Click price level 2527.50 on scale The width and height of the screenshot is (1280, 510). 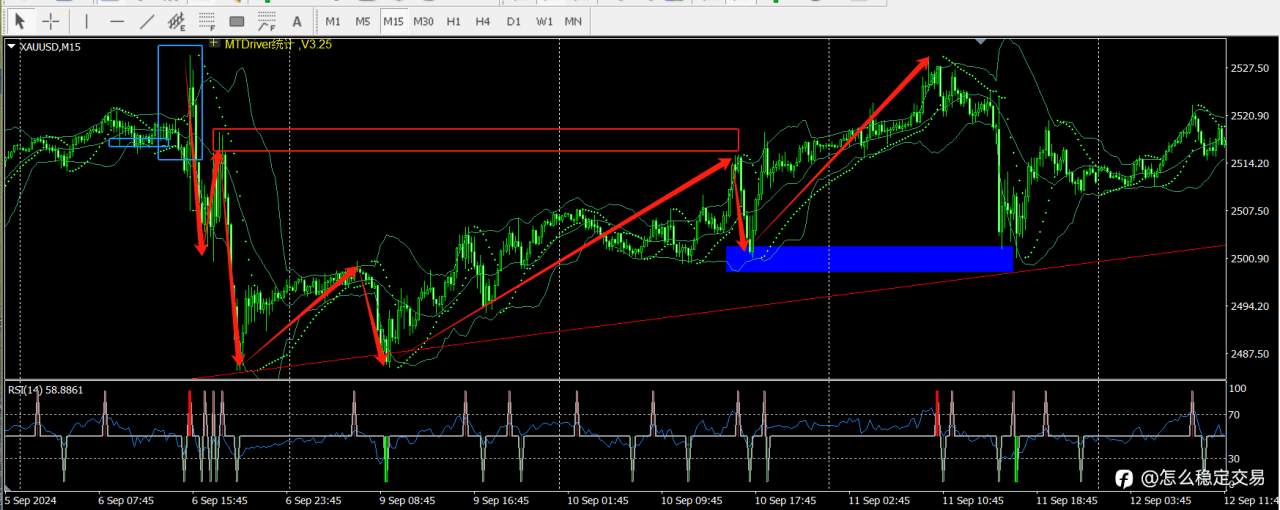[x=1252, y=68]
